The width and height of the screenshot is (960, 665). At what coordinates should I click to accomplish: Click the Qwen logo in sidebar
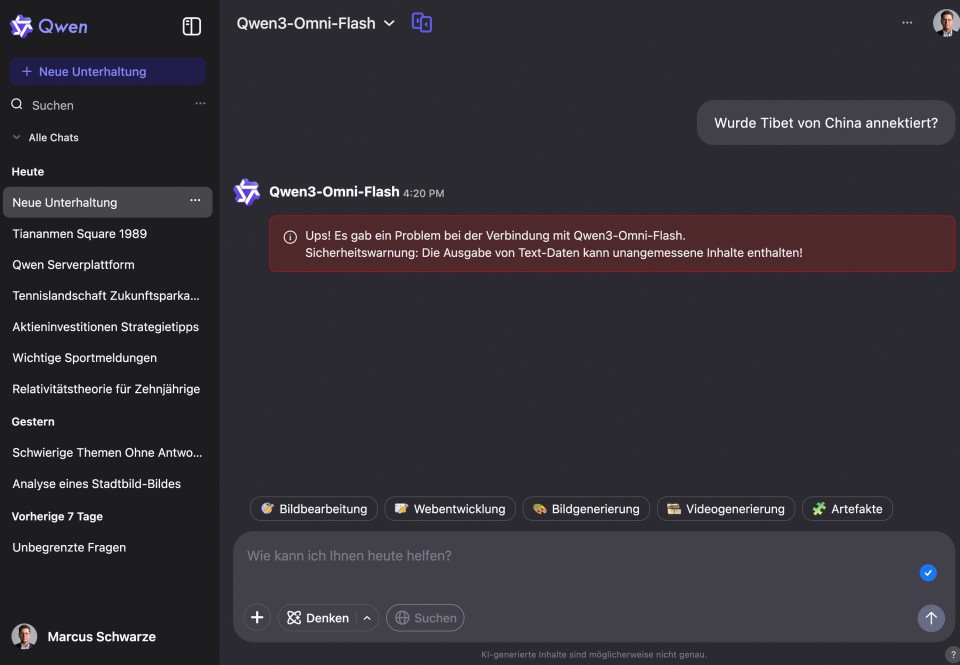[49, 27]
